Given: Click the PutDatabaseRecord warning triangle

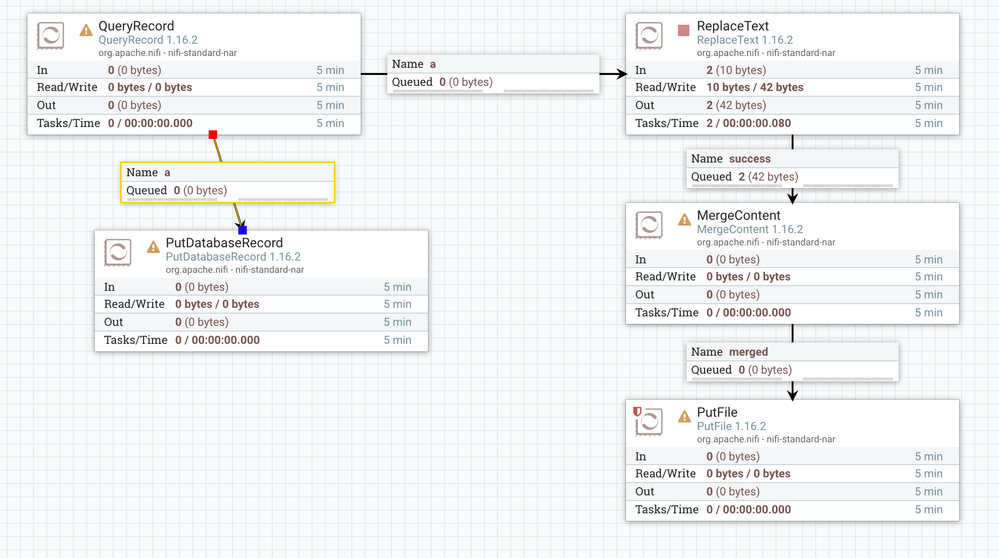Looking at the screenshot, I should click(153, 247).
